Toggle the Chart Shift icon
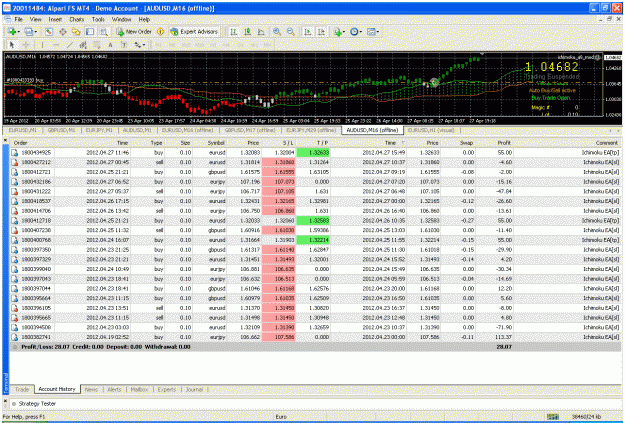The width and height of the screenshot is (625, 423). tap(321, 31)
